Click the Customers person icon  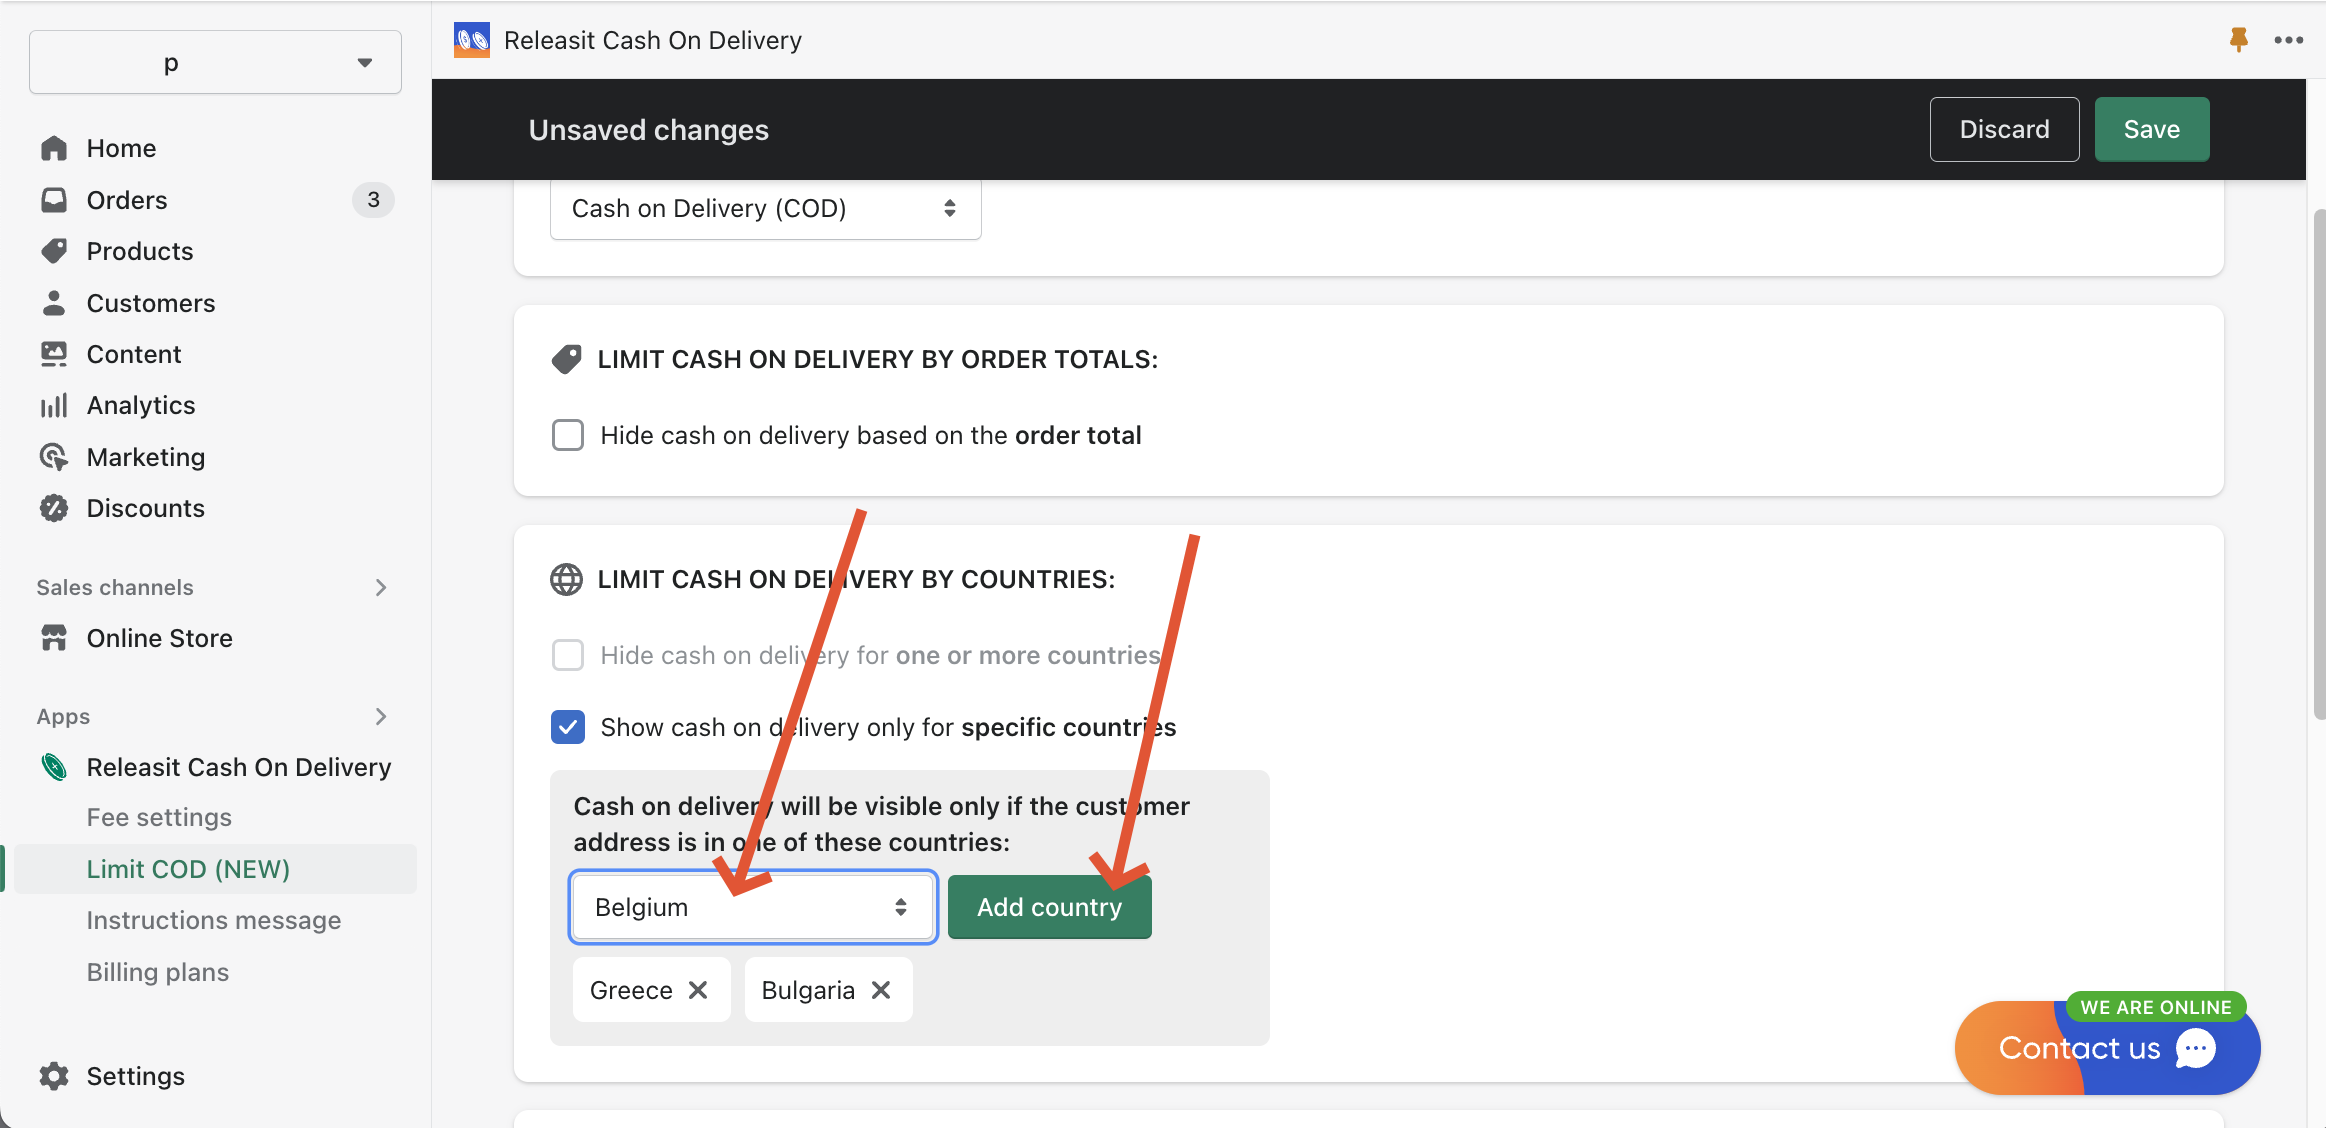[55, 302]
